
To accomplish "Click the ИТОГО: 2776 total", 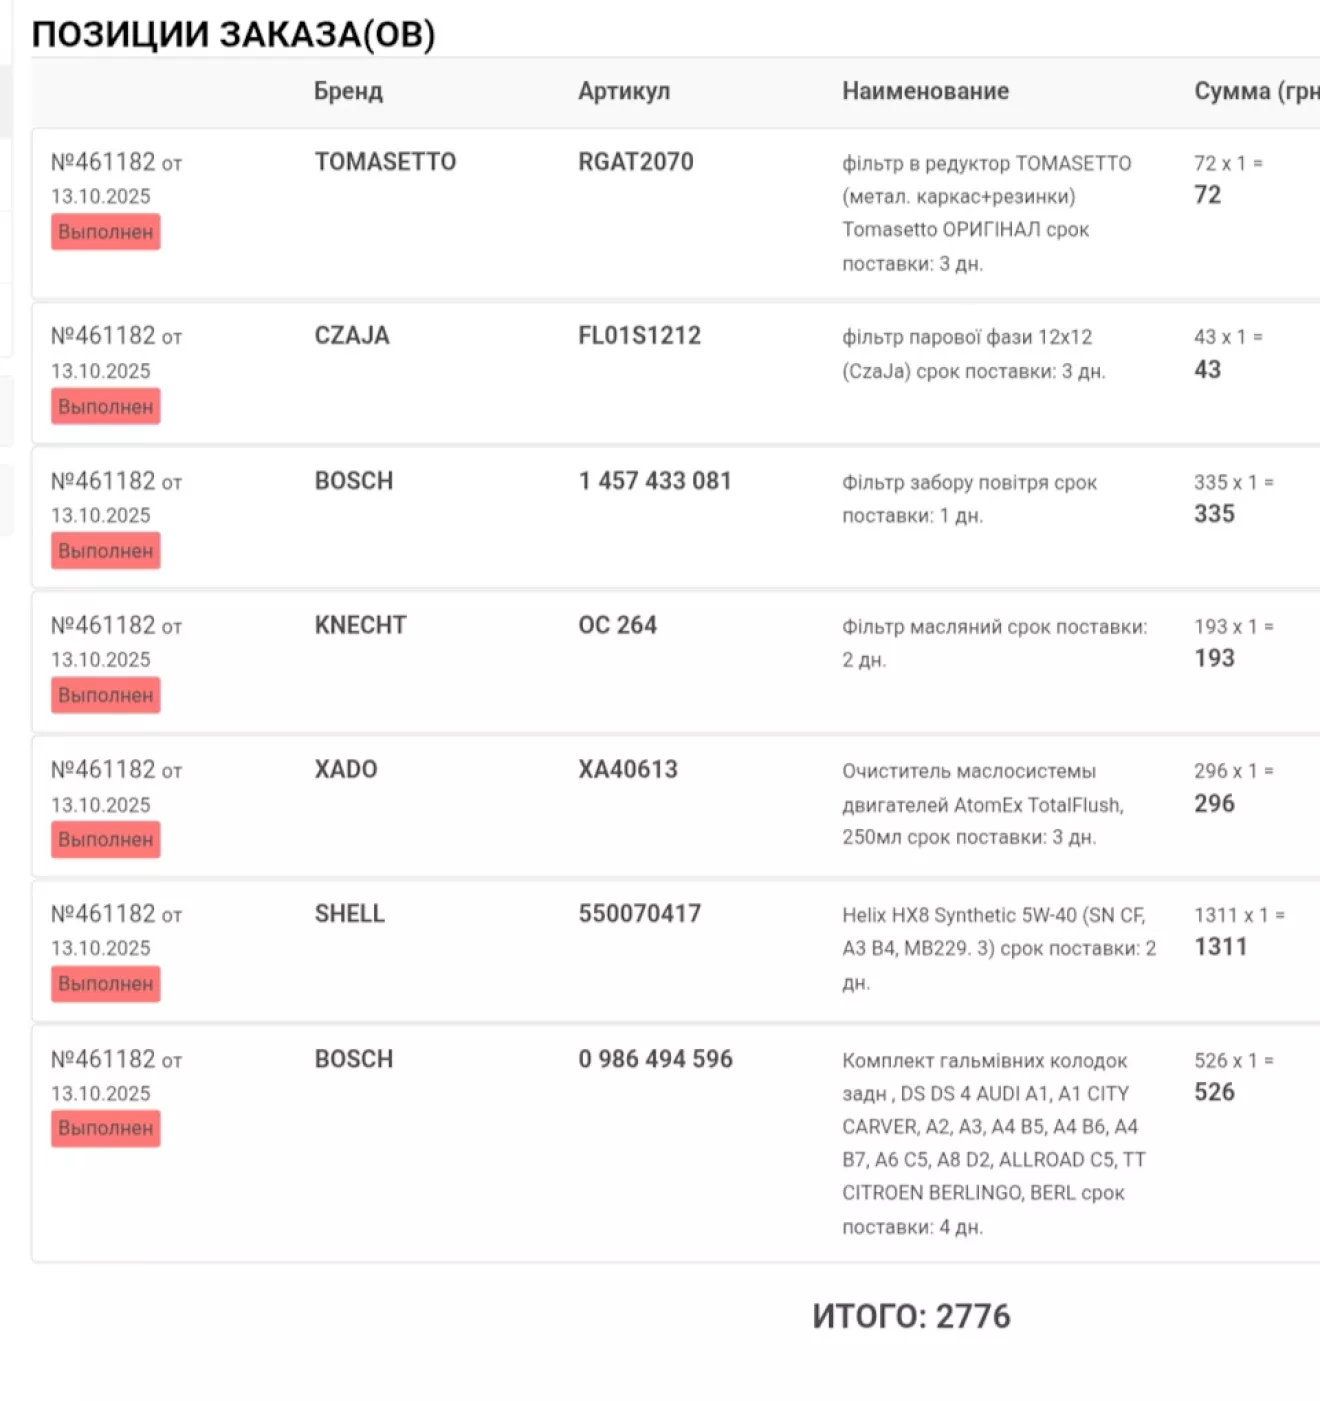I will [x=911, y=1316].
